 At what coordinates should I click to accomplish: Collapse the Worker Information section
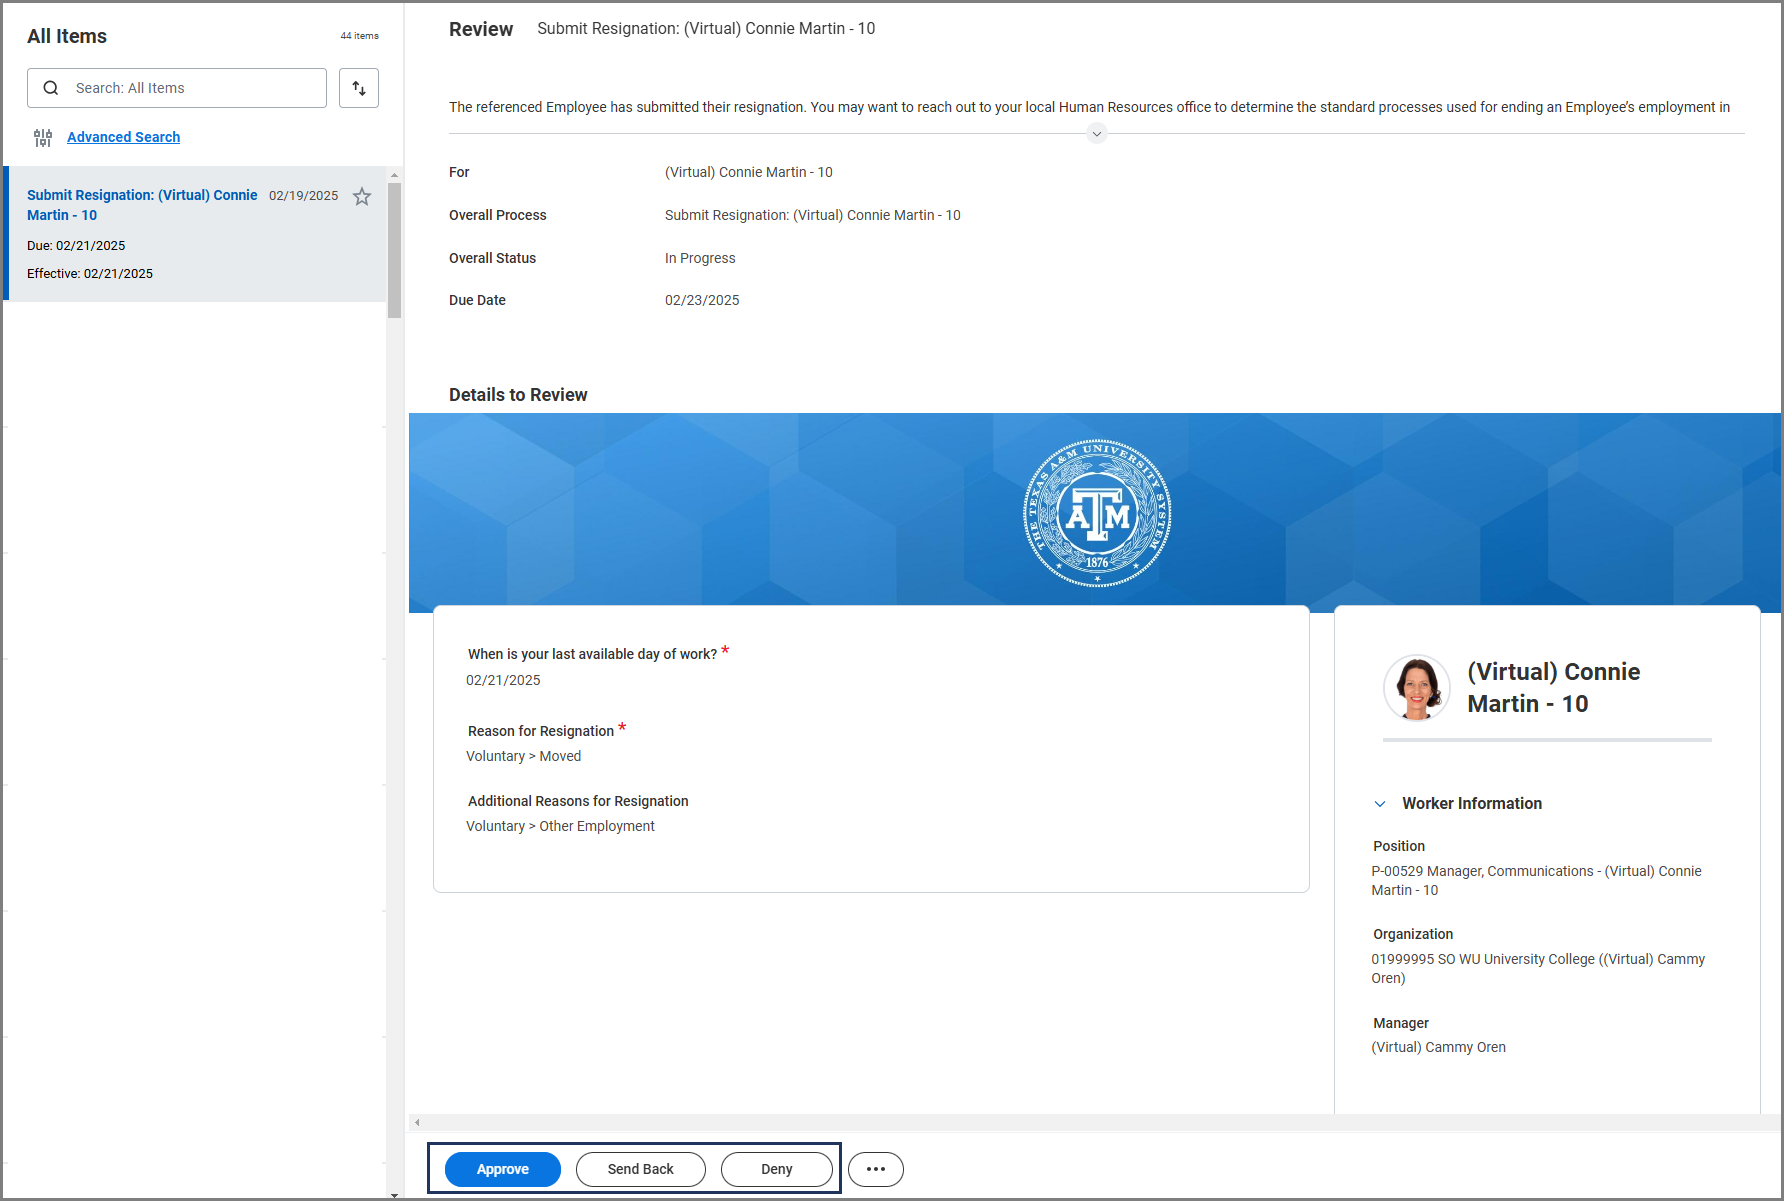[1380, 804]
